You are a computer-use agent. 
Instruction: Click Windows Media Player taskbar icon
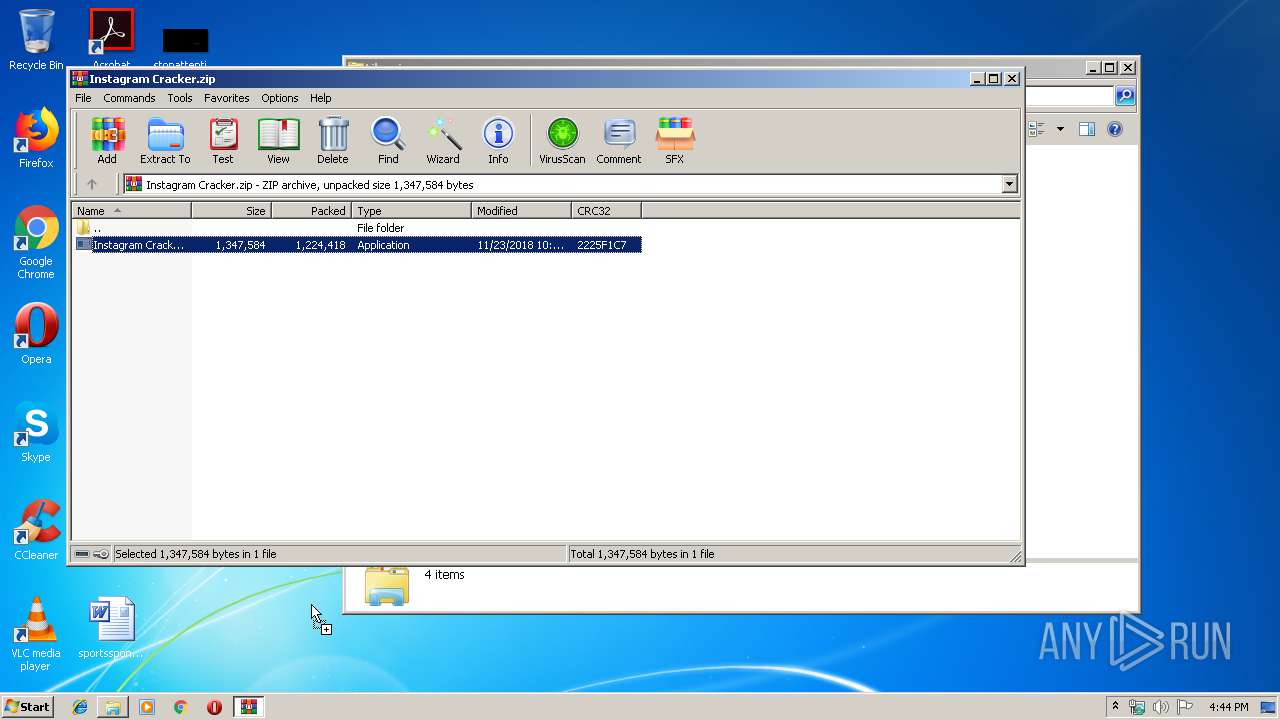click(147, 707)
